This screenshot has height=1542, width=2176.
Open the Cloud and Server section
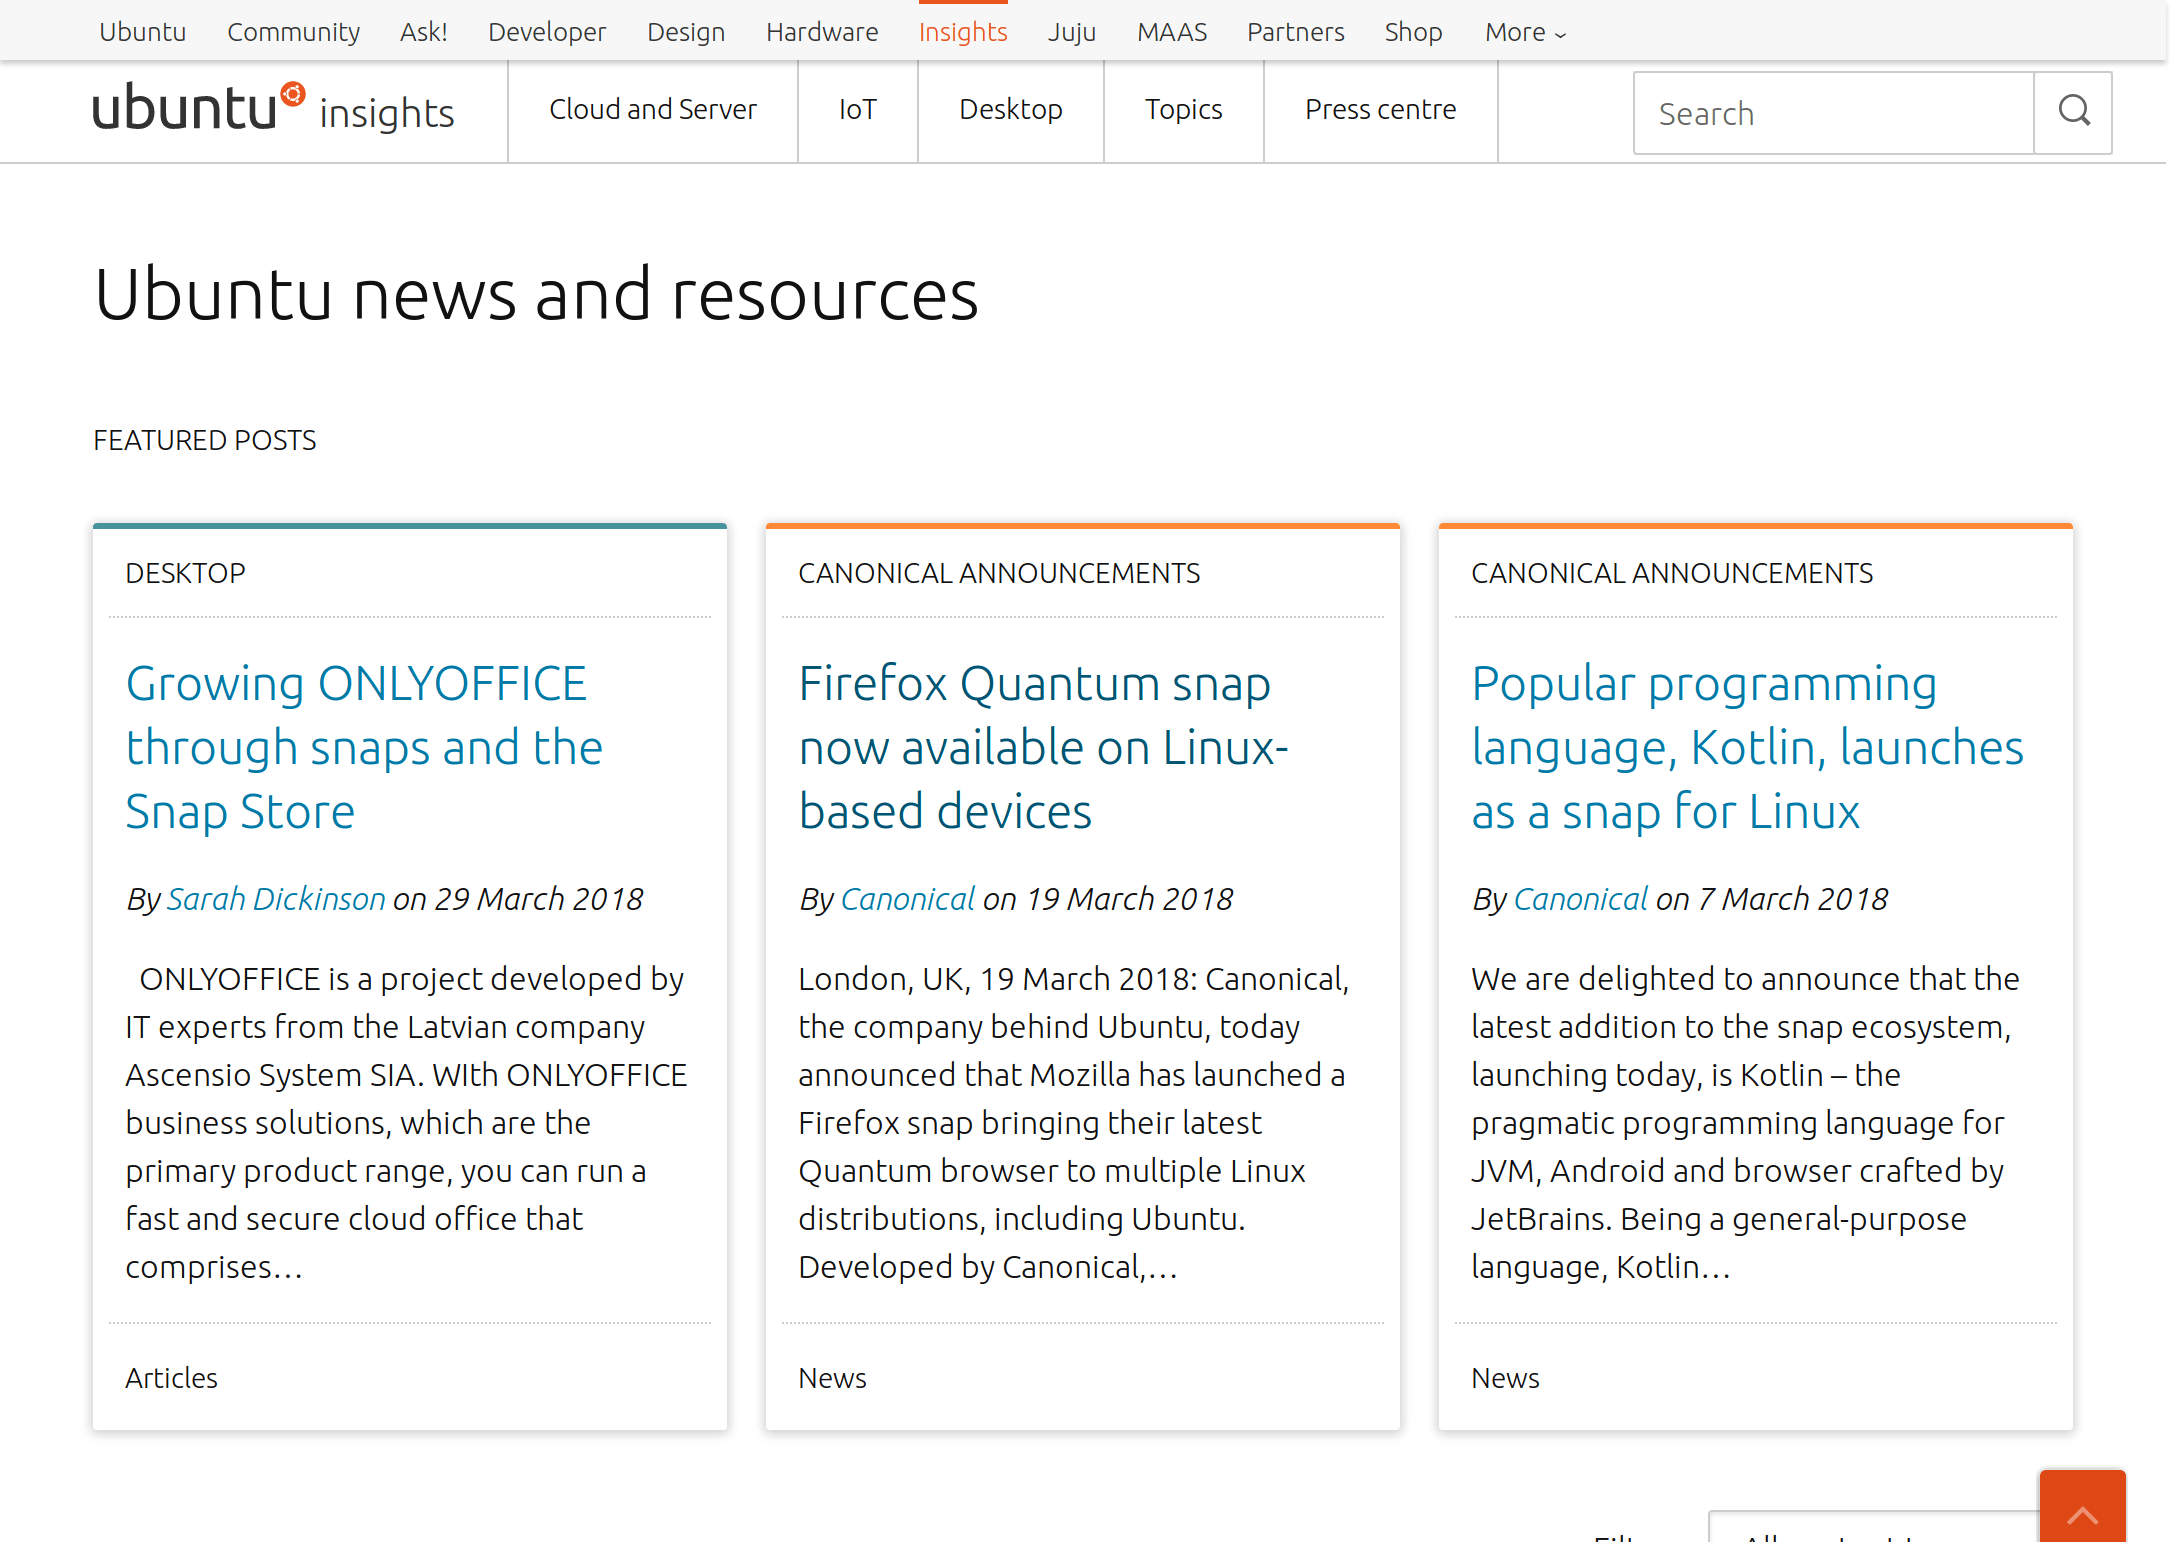pyautogui.click(x=652, y=109)
